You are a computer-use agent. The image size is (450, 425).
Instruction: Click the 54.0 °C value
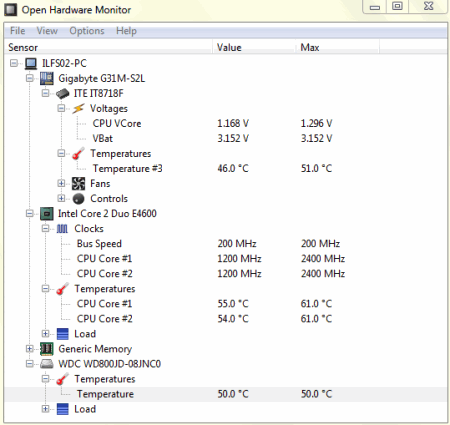pos(233,319)
